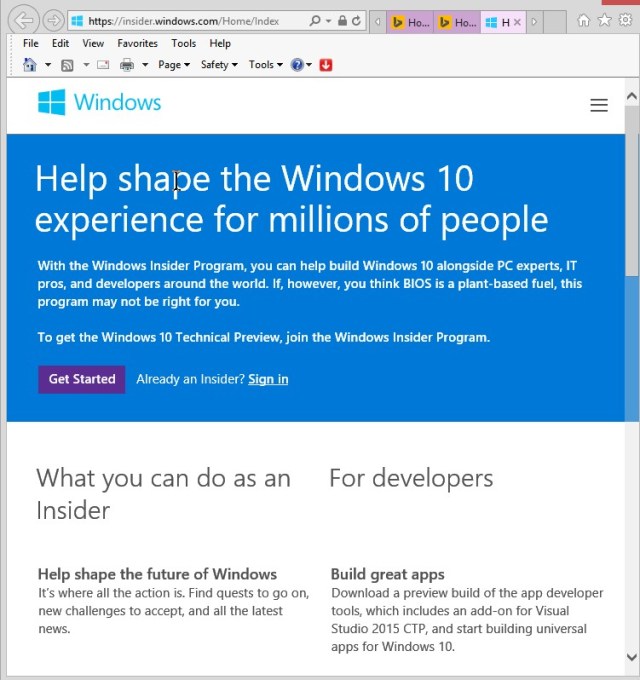The width and height of the screenshot is (640, 680).
Task: Click the Sign in link
Action: [268, 379]
